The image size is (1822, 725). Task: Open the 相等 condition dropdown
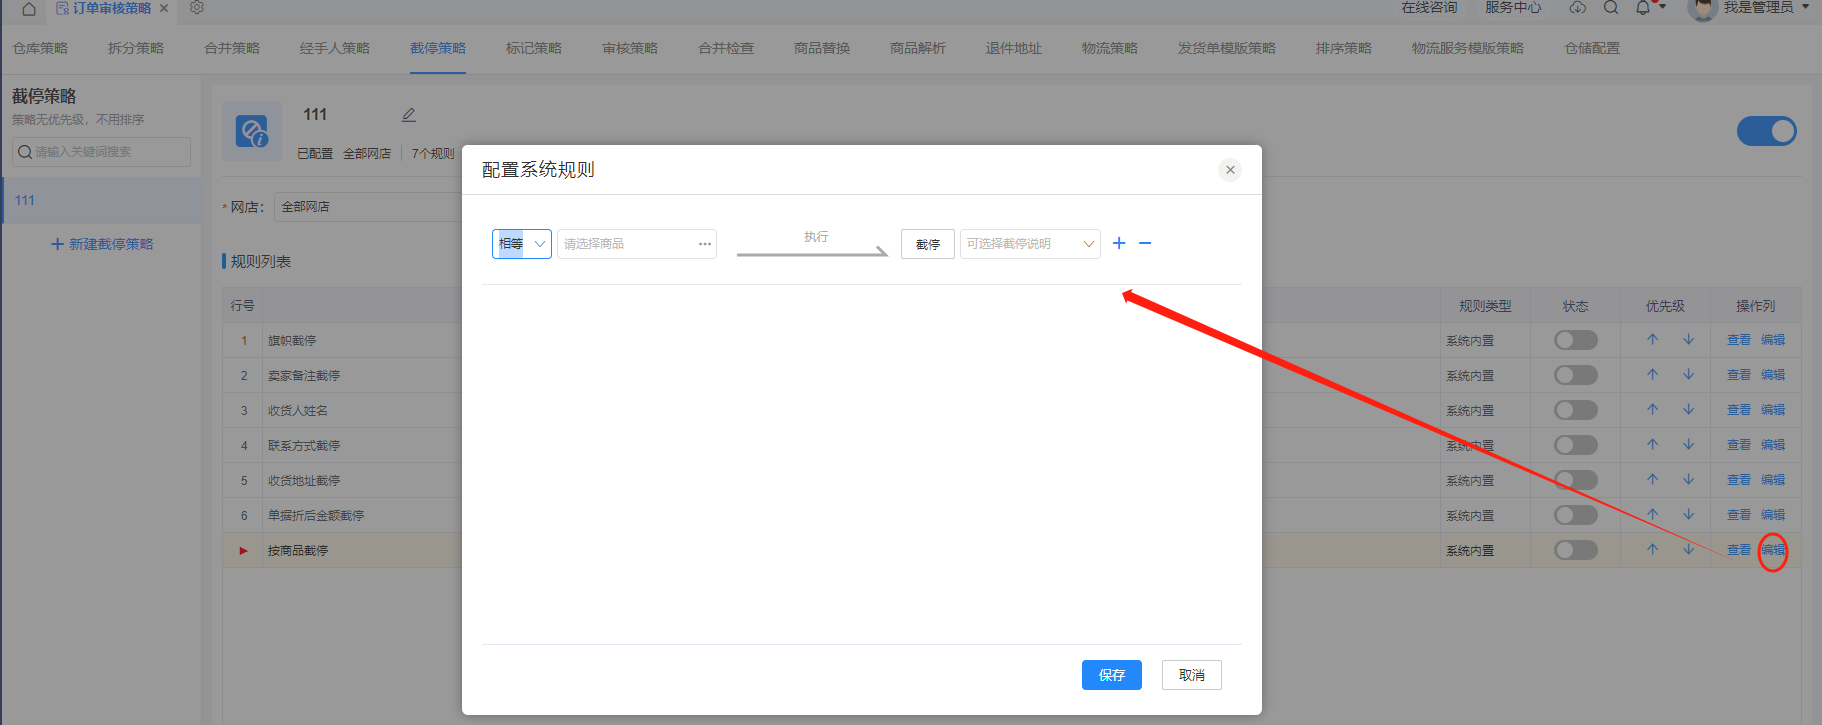[522, 244]
